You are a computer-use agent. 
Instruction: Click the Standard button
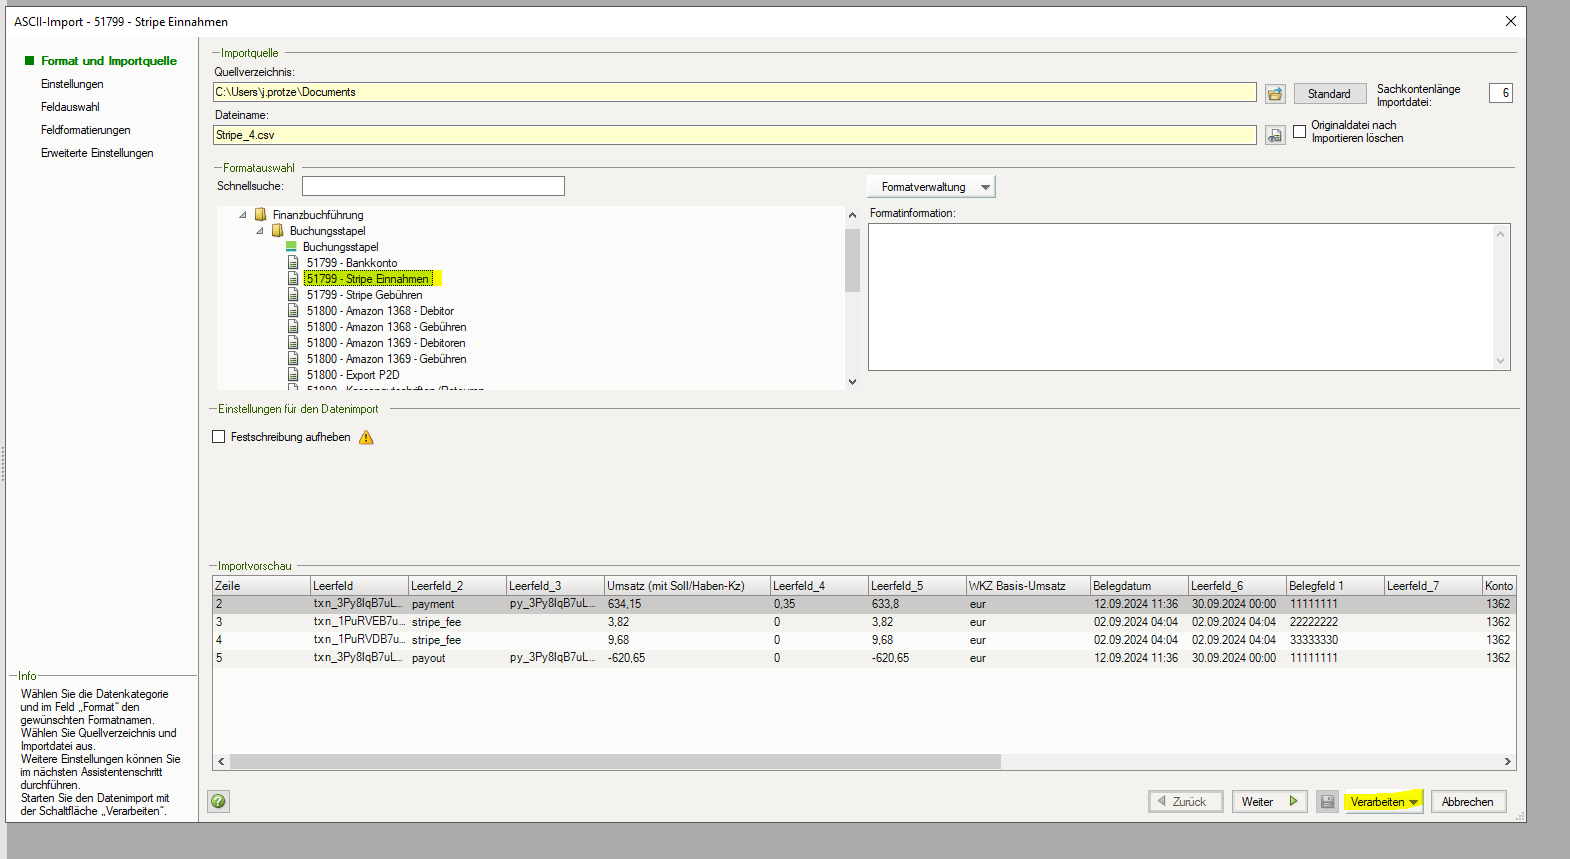[x=1328, y=94]
